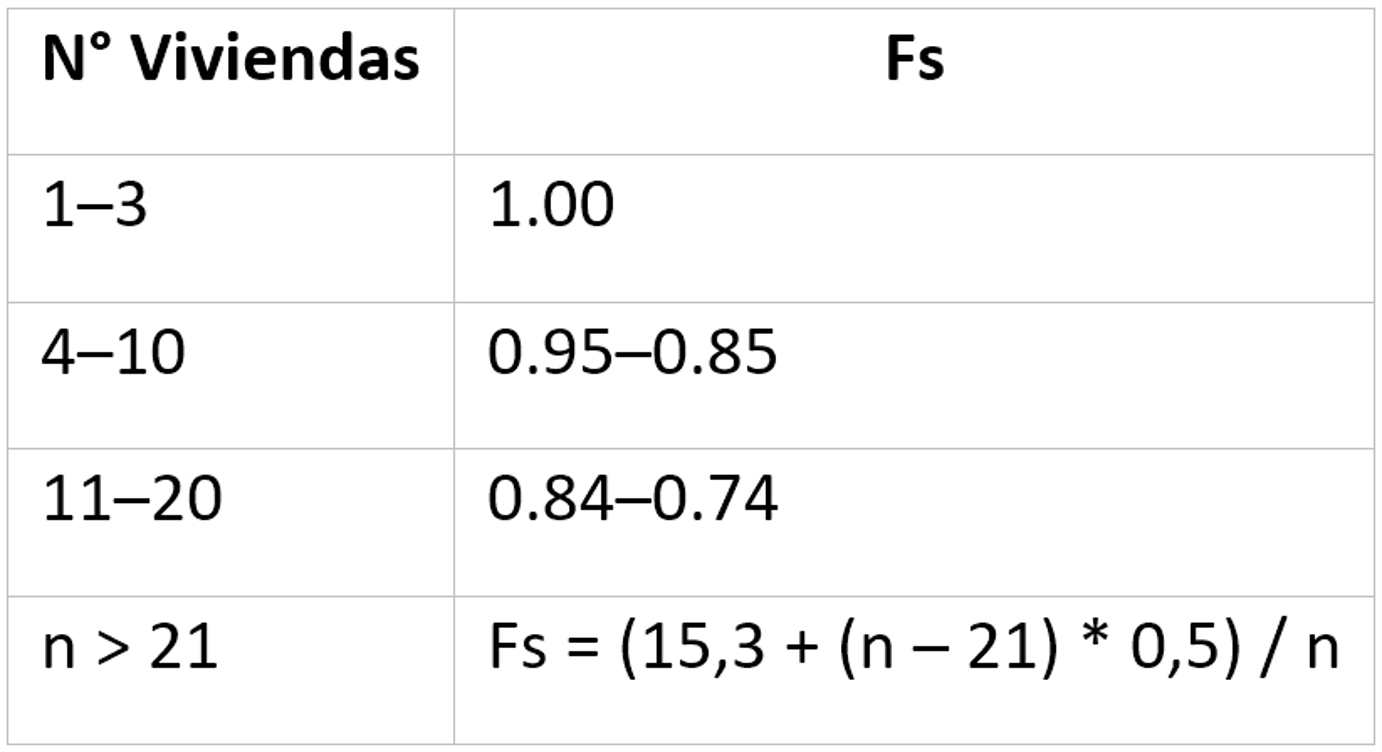1382x752 pixels.
Task: Place cursor on the value 0.84
Action: (549, 500)
